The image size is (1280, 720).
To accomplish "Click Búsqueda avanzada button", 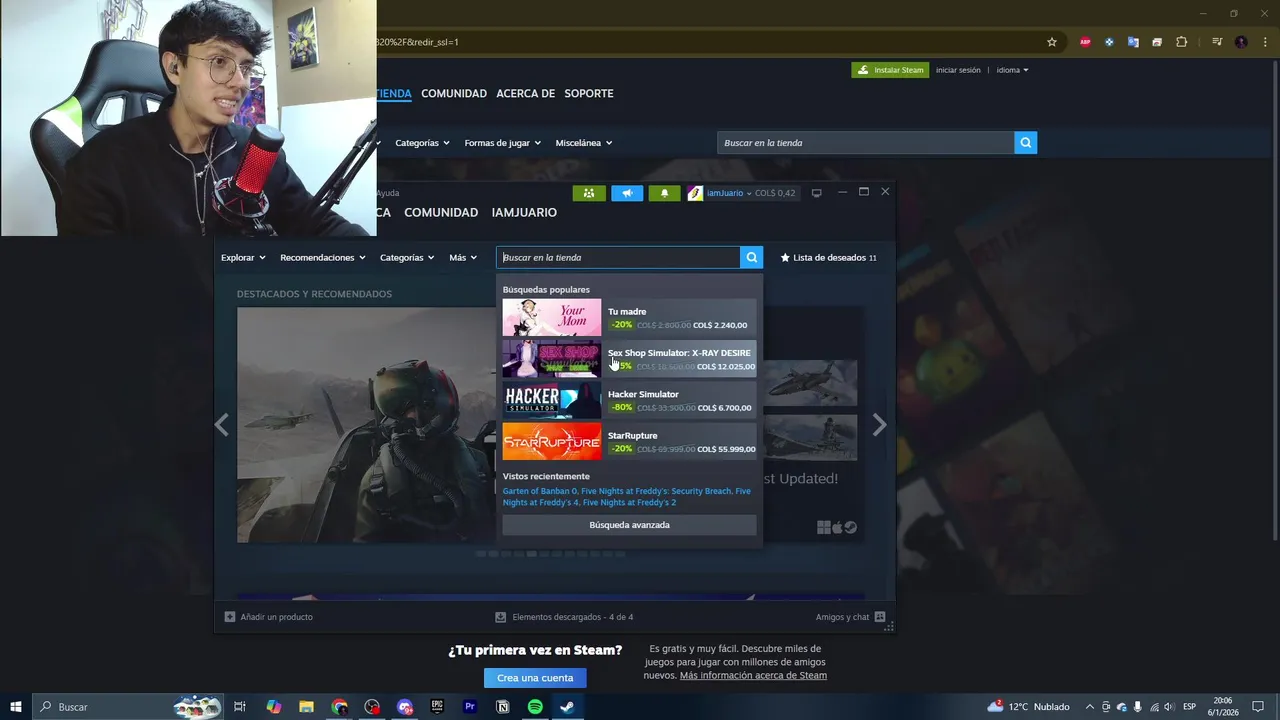I will (629, 525).
